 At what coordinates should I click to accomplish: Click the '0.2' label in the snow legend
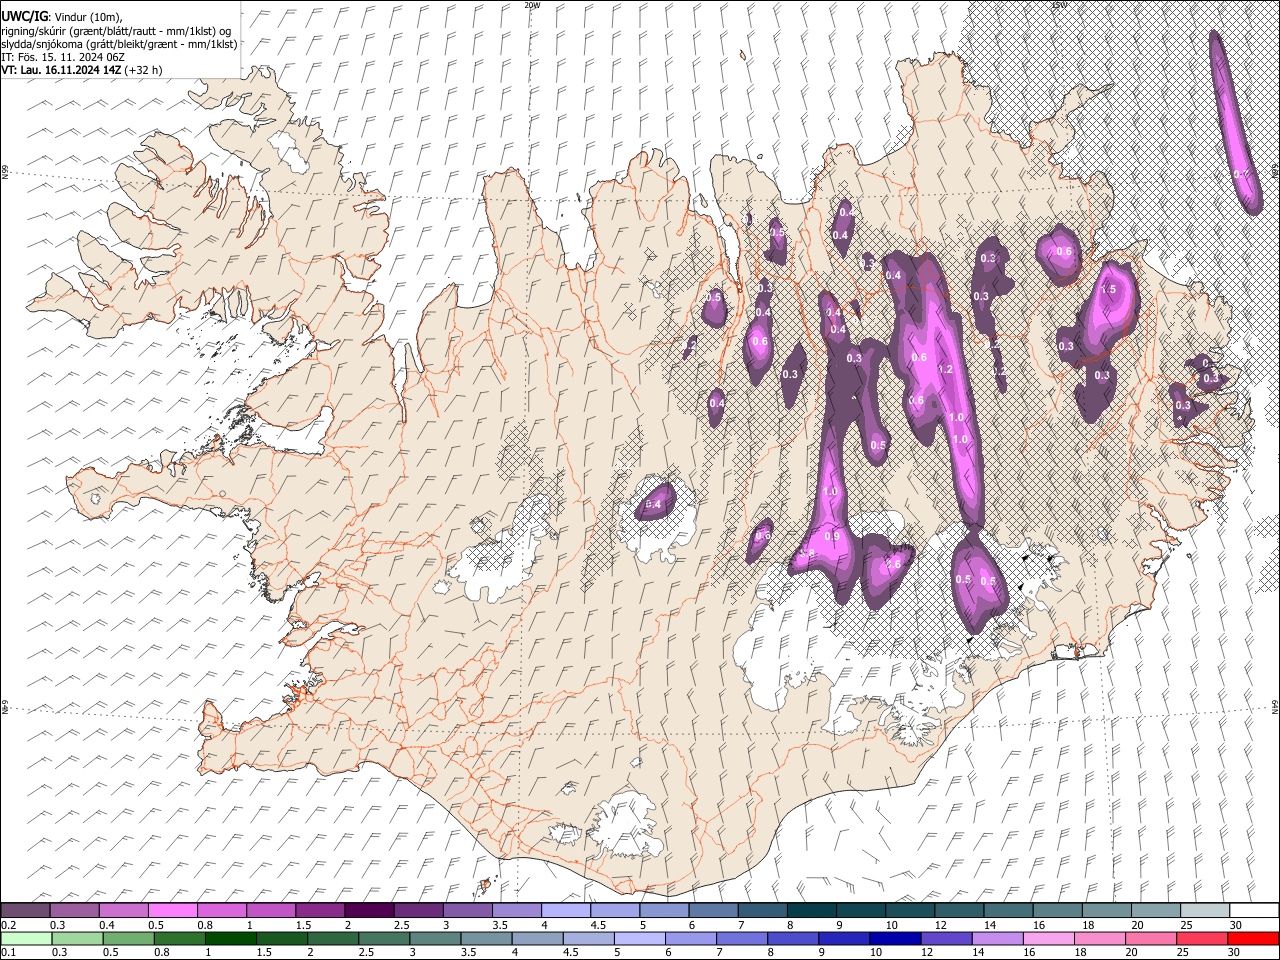[10, 925]
